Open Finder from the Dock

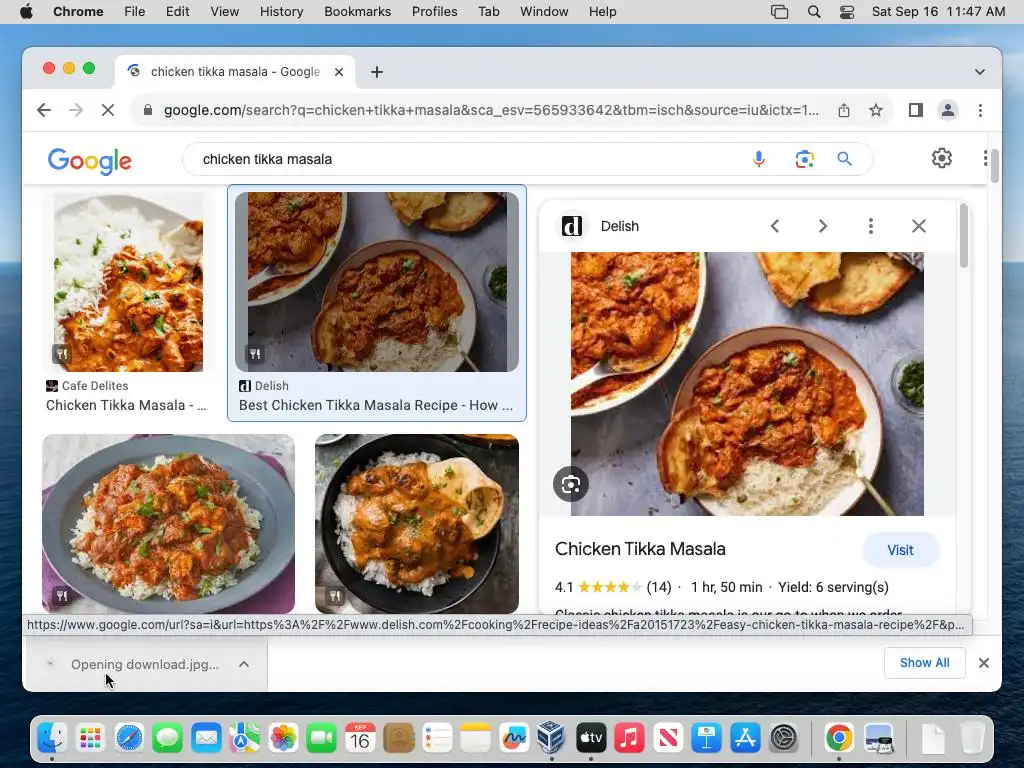click(52, 738)
